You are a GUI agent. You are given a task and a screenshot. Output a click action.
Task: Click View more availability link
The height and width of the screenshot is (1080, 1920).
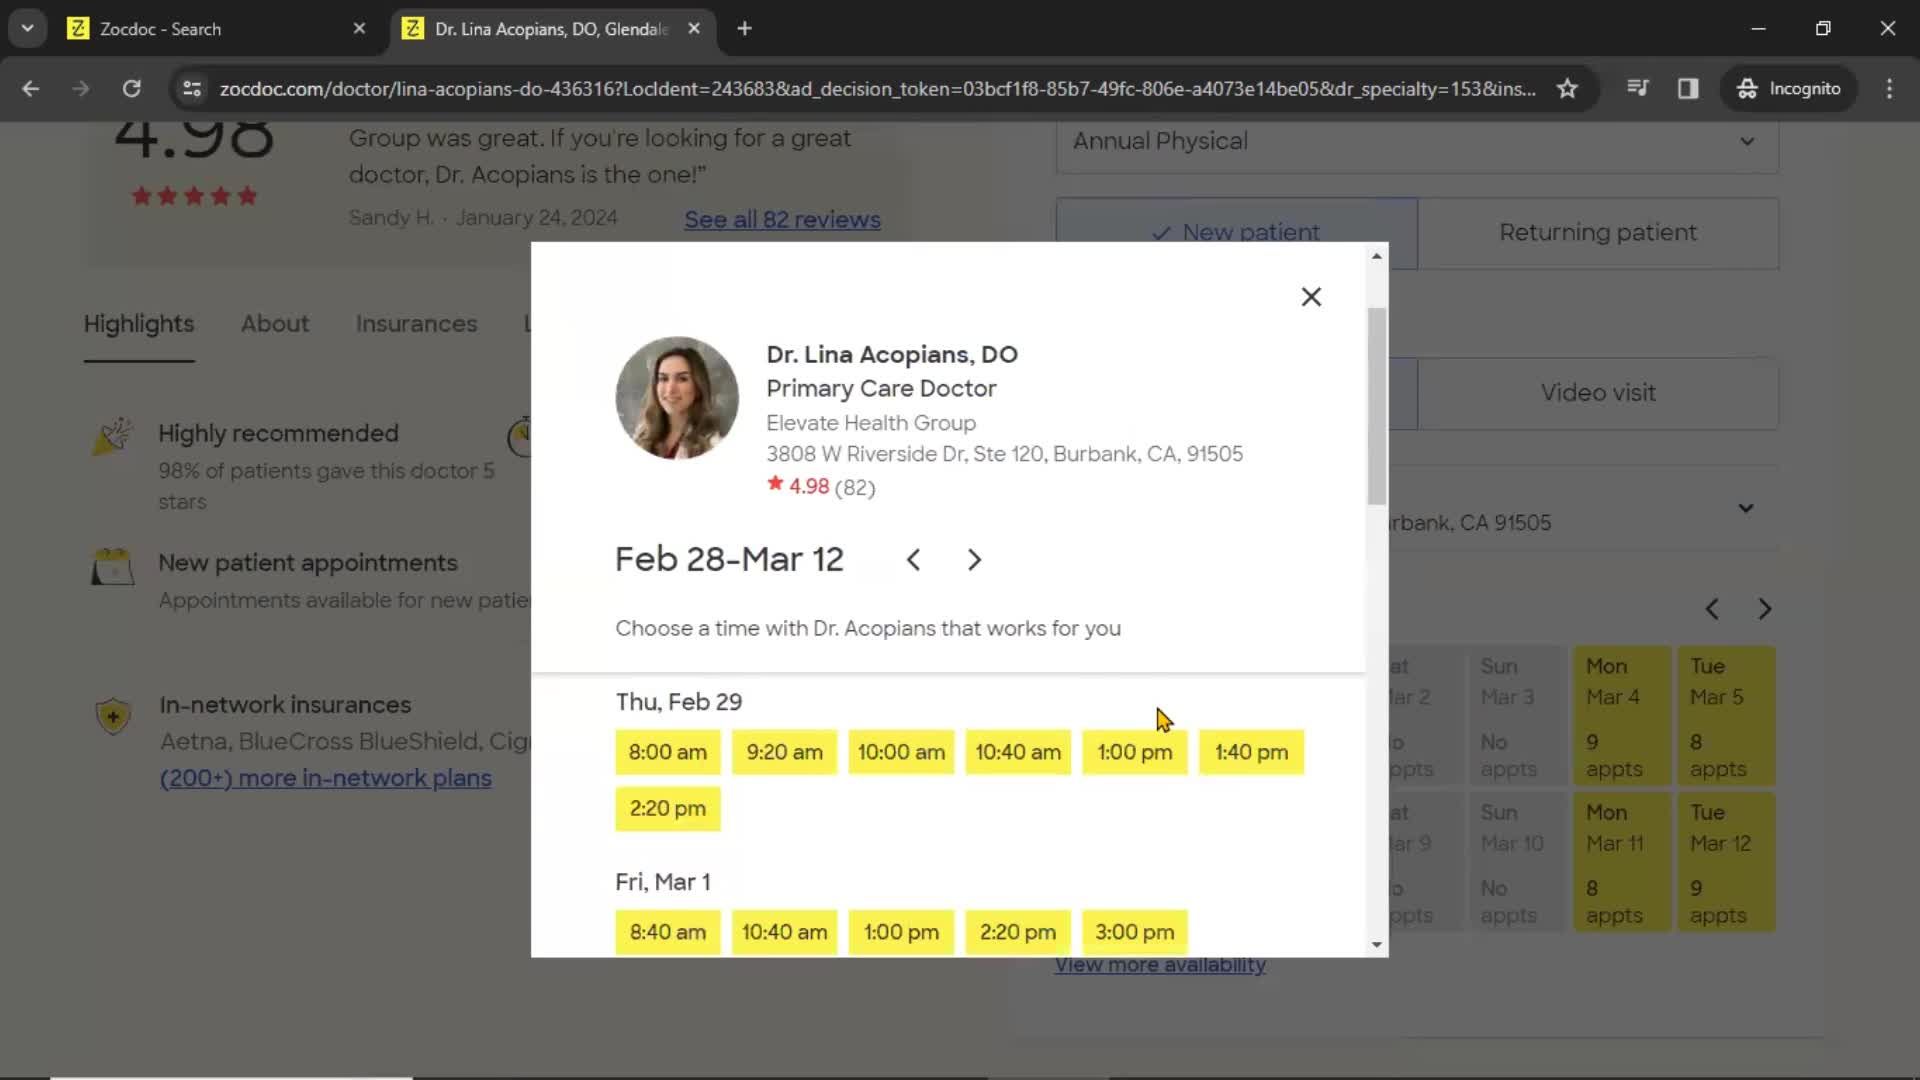click(x=1160, y=967)
